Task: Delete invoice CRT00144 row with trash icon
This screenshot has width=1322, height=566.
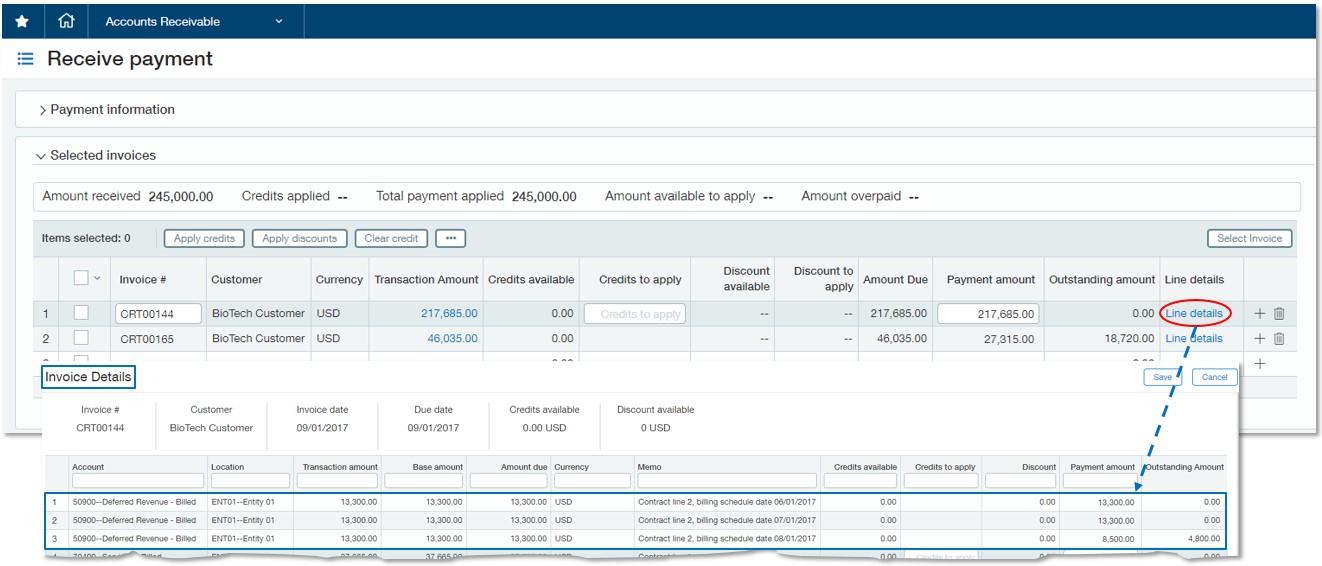Action: click(1279, 314)
